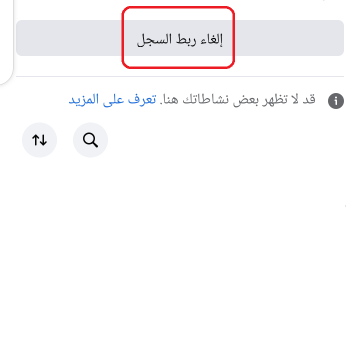Viewport: 360px width, 360px height.
Task: Open sorting via the up-down arrows icon
Action: tap(39, 140)
